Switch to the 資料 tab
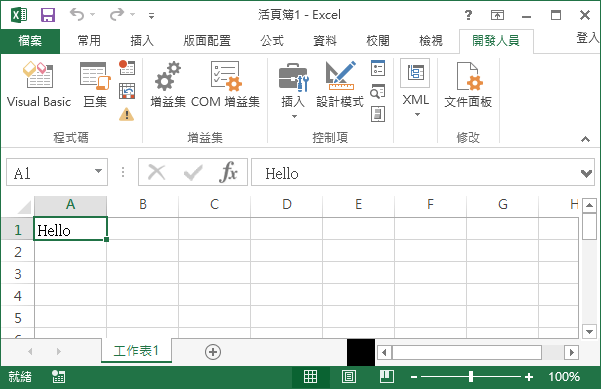The width and height of the screenshot is (601, 389). coord(325,40)
